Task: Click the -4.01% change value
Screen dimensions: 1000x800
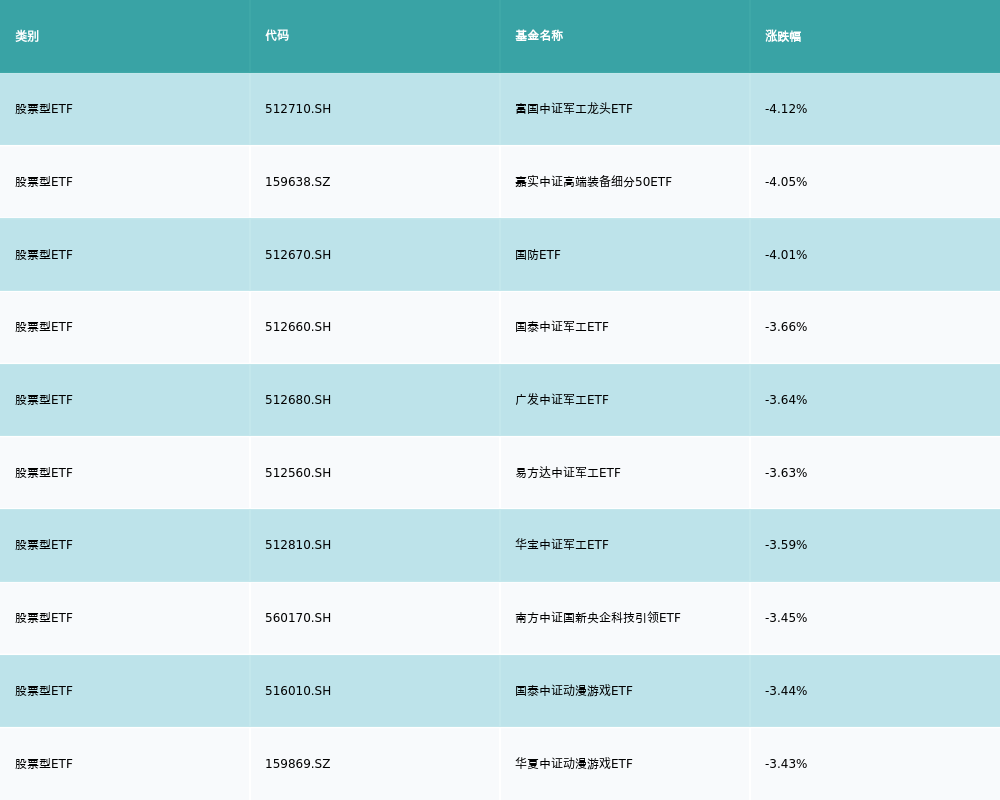Action: tap(786, 255)
